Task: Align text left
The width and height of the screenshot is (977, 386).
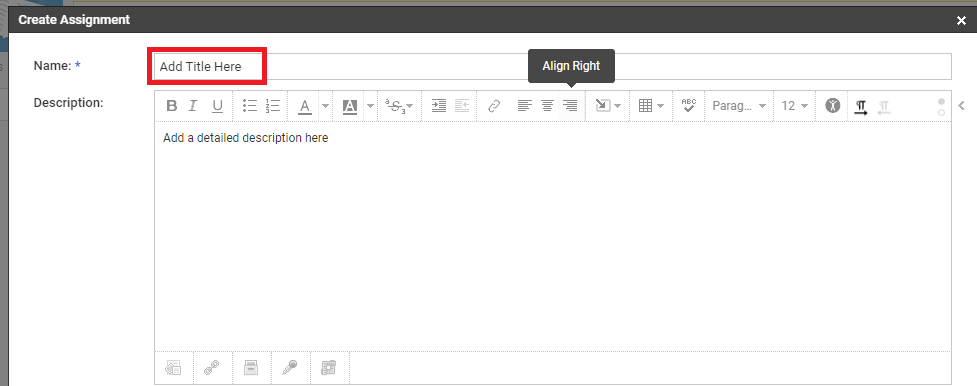Action: (525, 106)
